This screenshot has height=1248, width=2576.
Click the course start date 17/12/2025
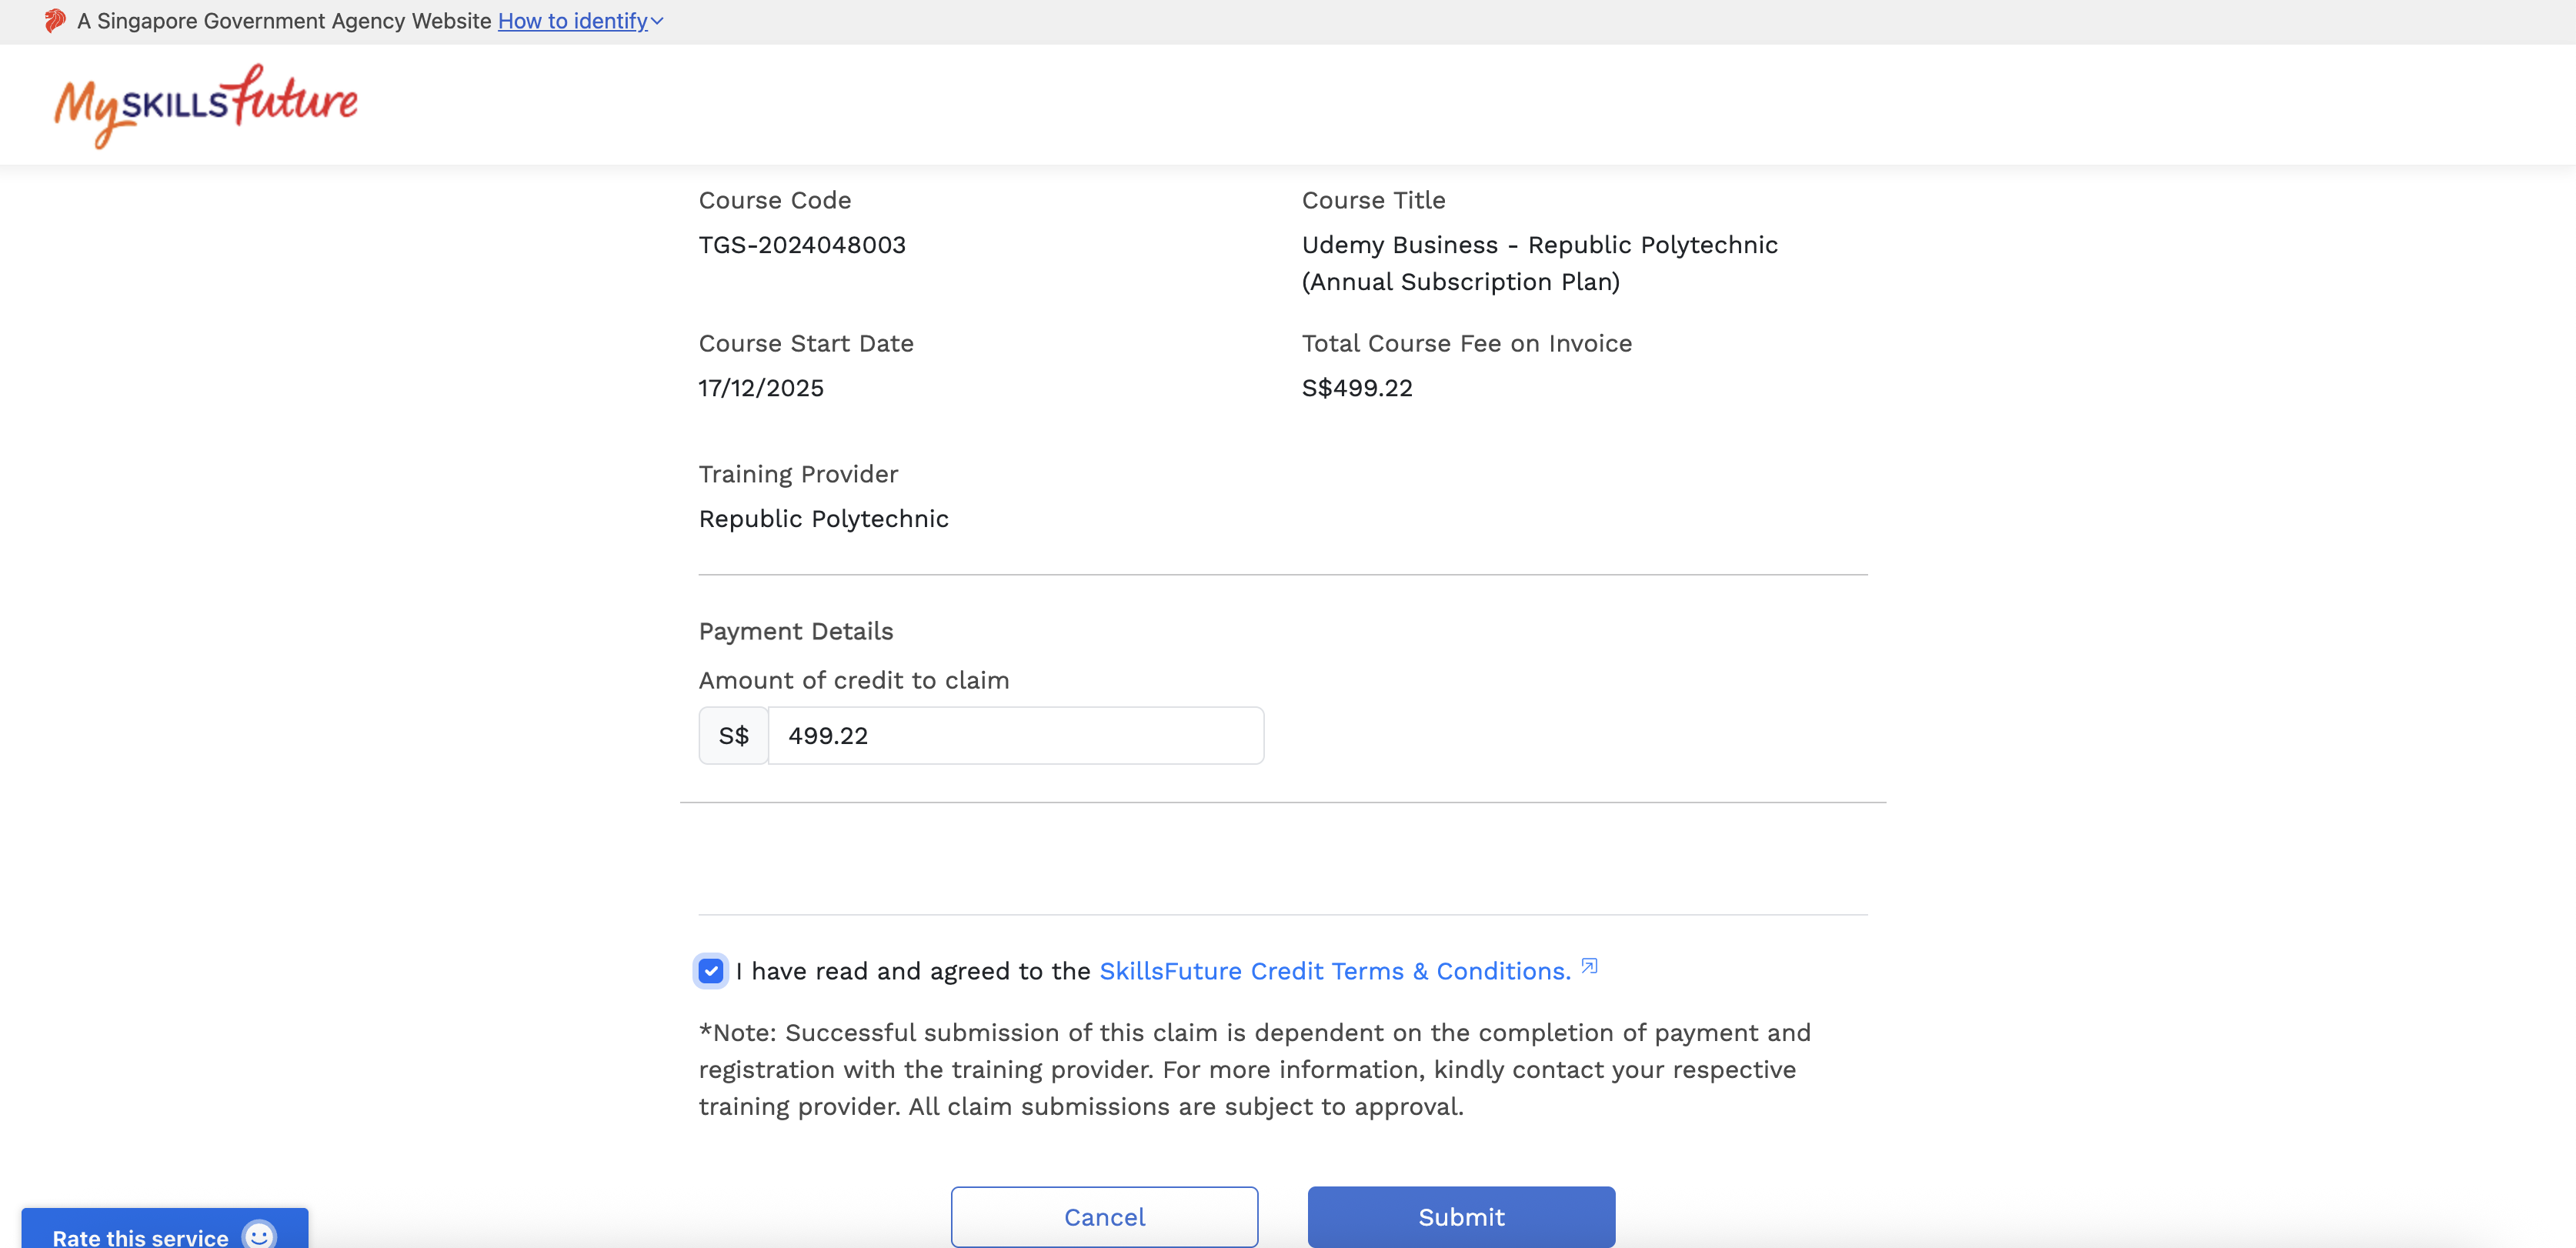[760, 388]
